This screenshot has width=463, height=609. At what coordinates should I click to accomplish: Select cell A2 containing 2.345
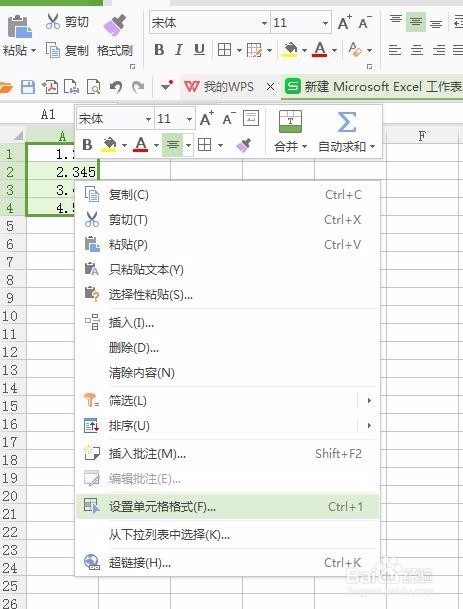pos(62,172)
